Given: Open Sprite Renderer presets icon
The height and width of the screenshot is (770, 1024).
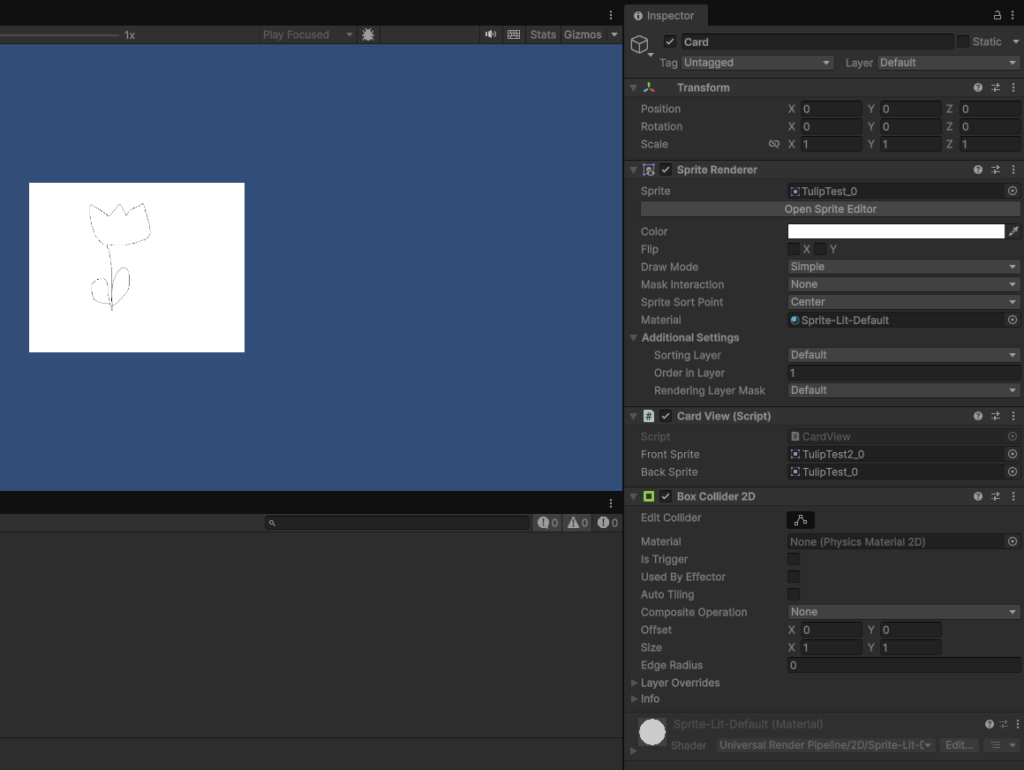Looking at the screenshot, I should tap(996, 170).
